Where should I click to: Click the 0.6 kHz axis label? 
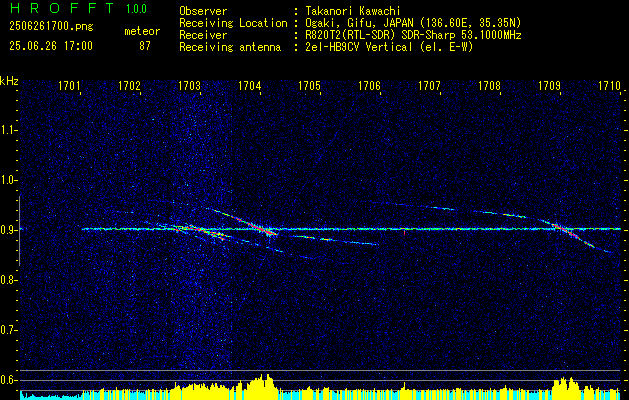click(x=9, y=380)
